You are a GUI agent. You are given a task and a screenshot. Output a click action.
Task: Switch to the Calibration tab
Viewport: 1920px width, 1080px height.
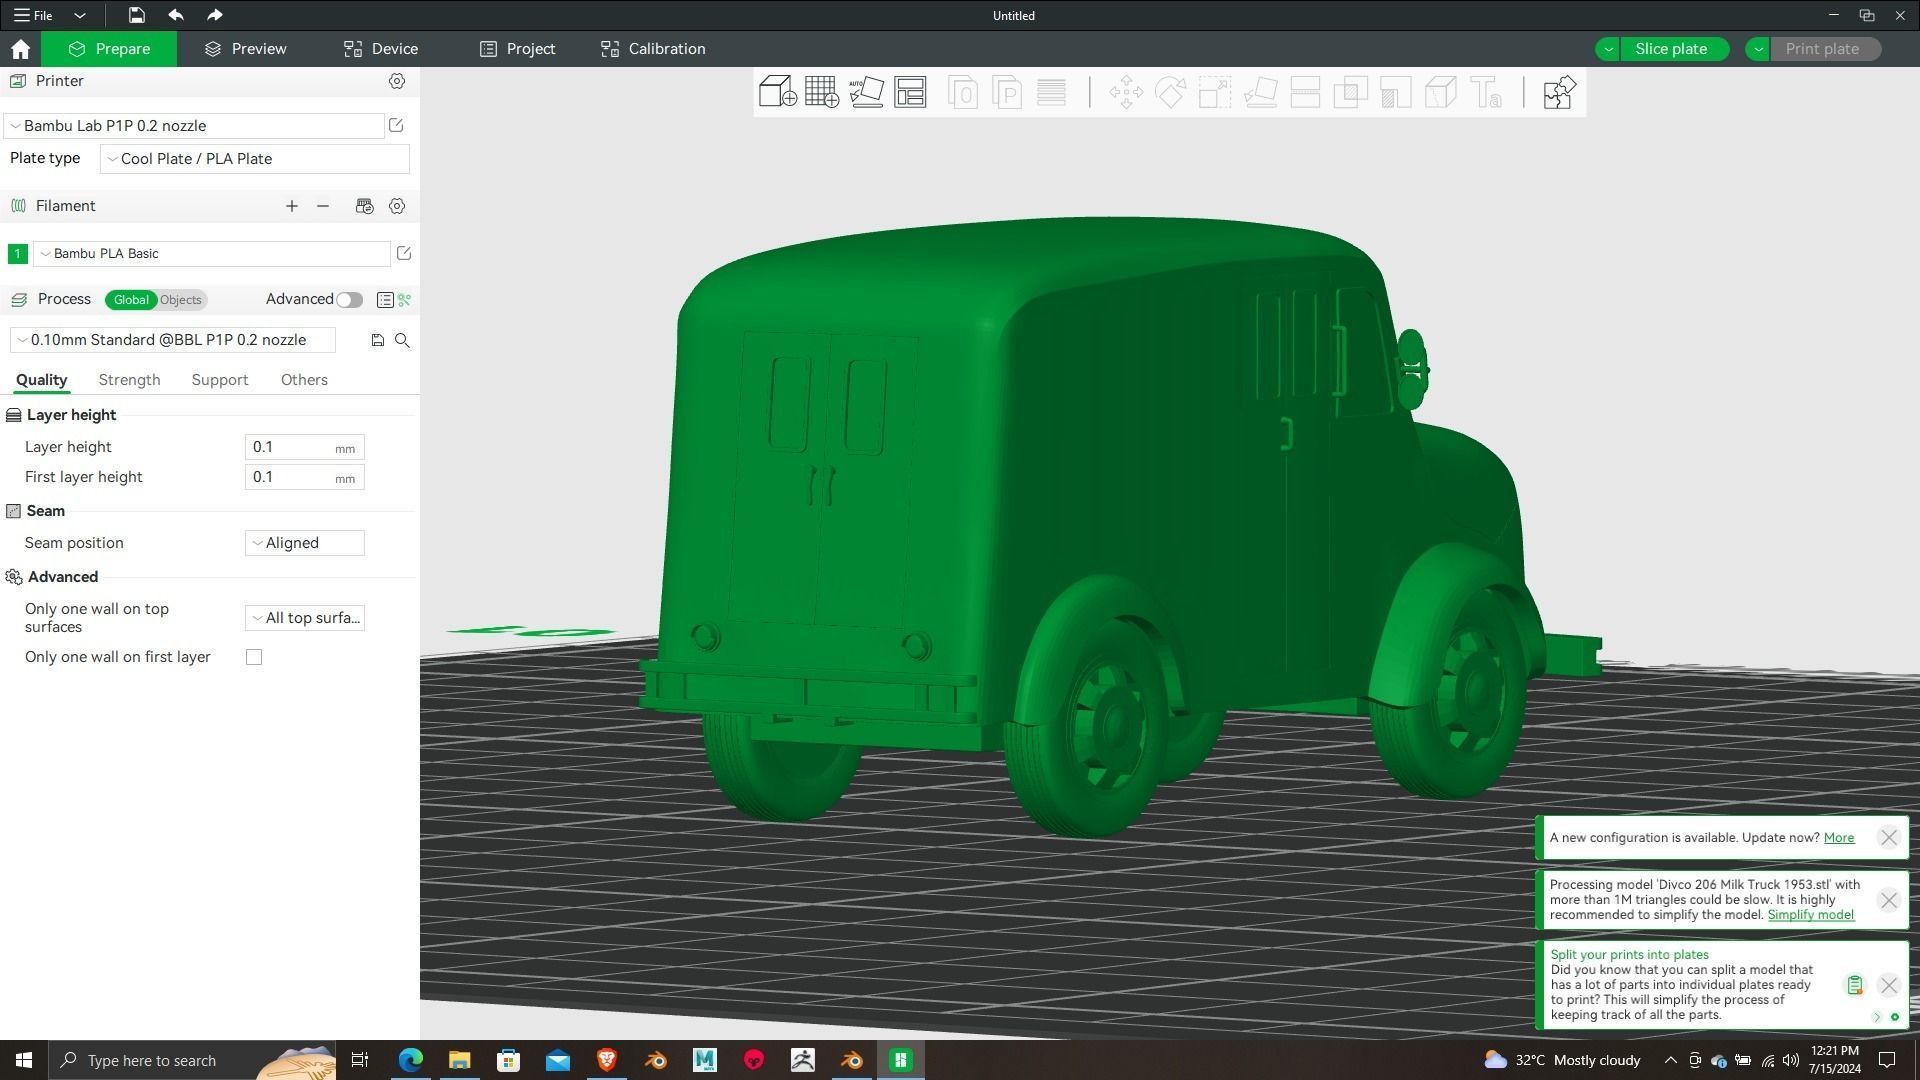click(x=653, y=49)
